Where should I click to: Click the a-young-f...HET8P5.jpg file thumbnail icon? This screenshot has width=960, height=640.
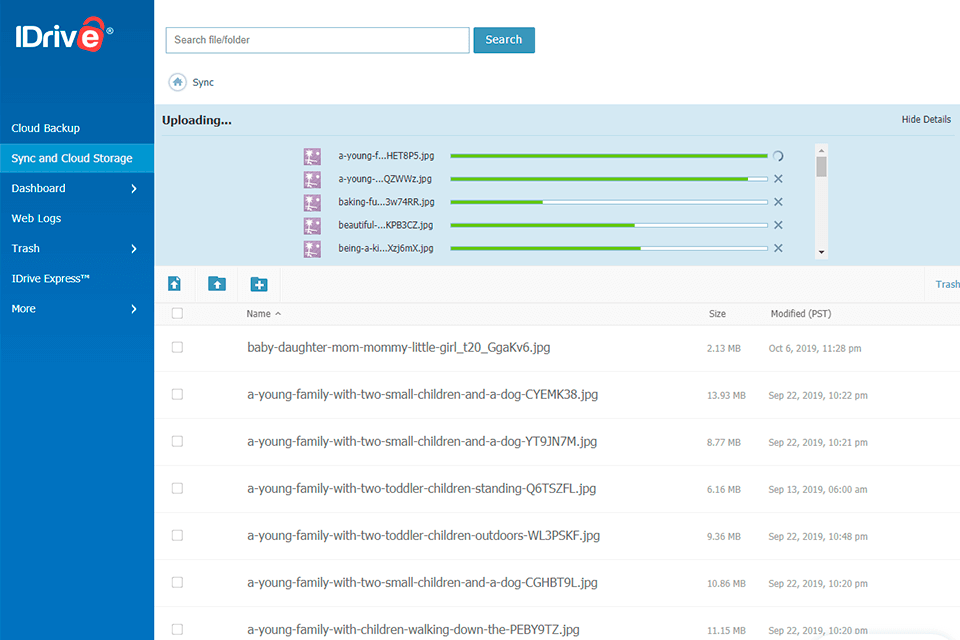tap(312, 156)
